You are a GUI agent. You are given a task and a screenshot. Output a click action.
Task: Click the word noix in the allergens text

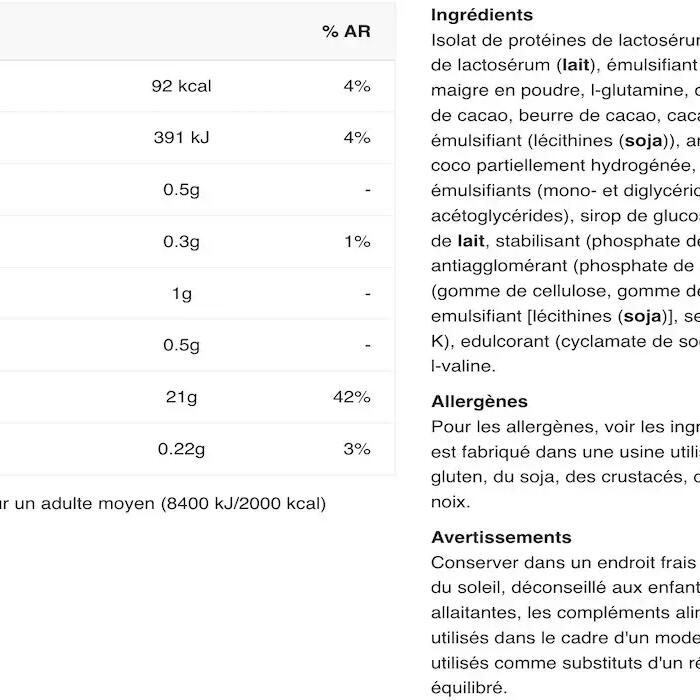450,502
